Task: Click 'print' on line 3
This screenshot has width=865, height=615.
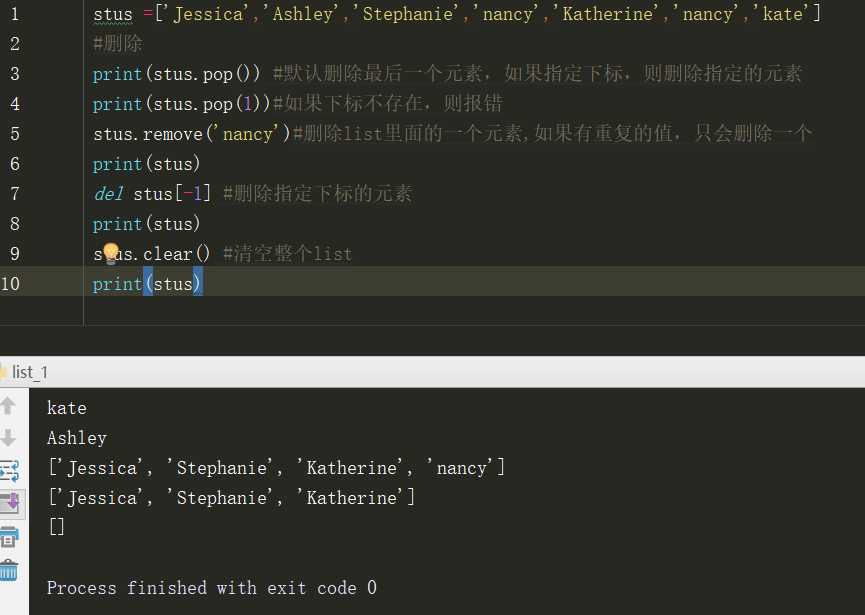Action: click(118, 73)
